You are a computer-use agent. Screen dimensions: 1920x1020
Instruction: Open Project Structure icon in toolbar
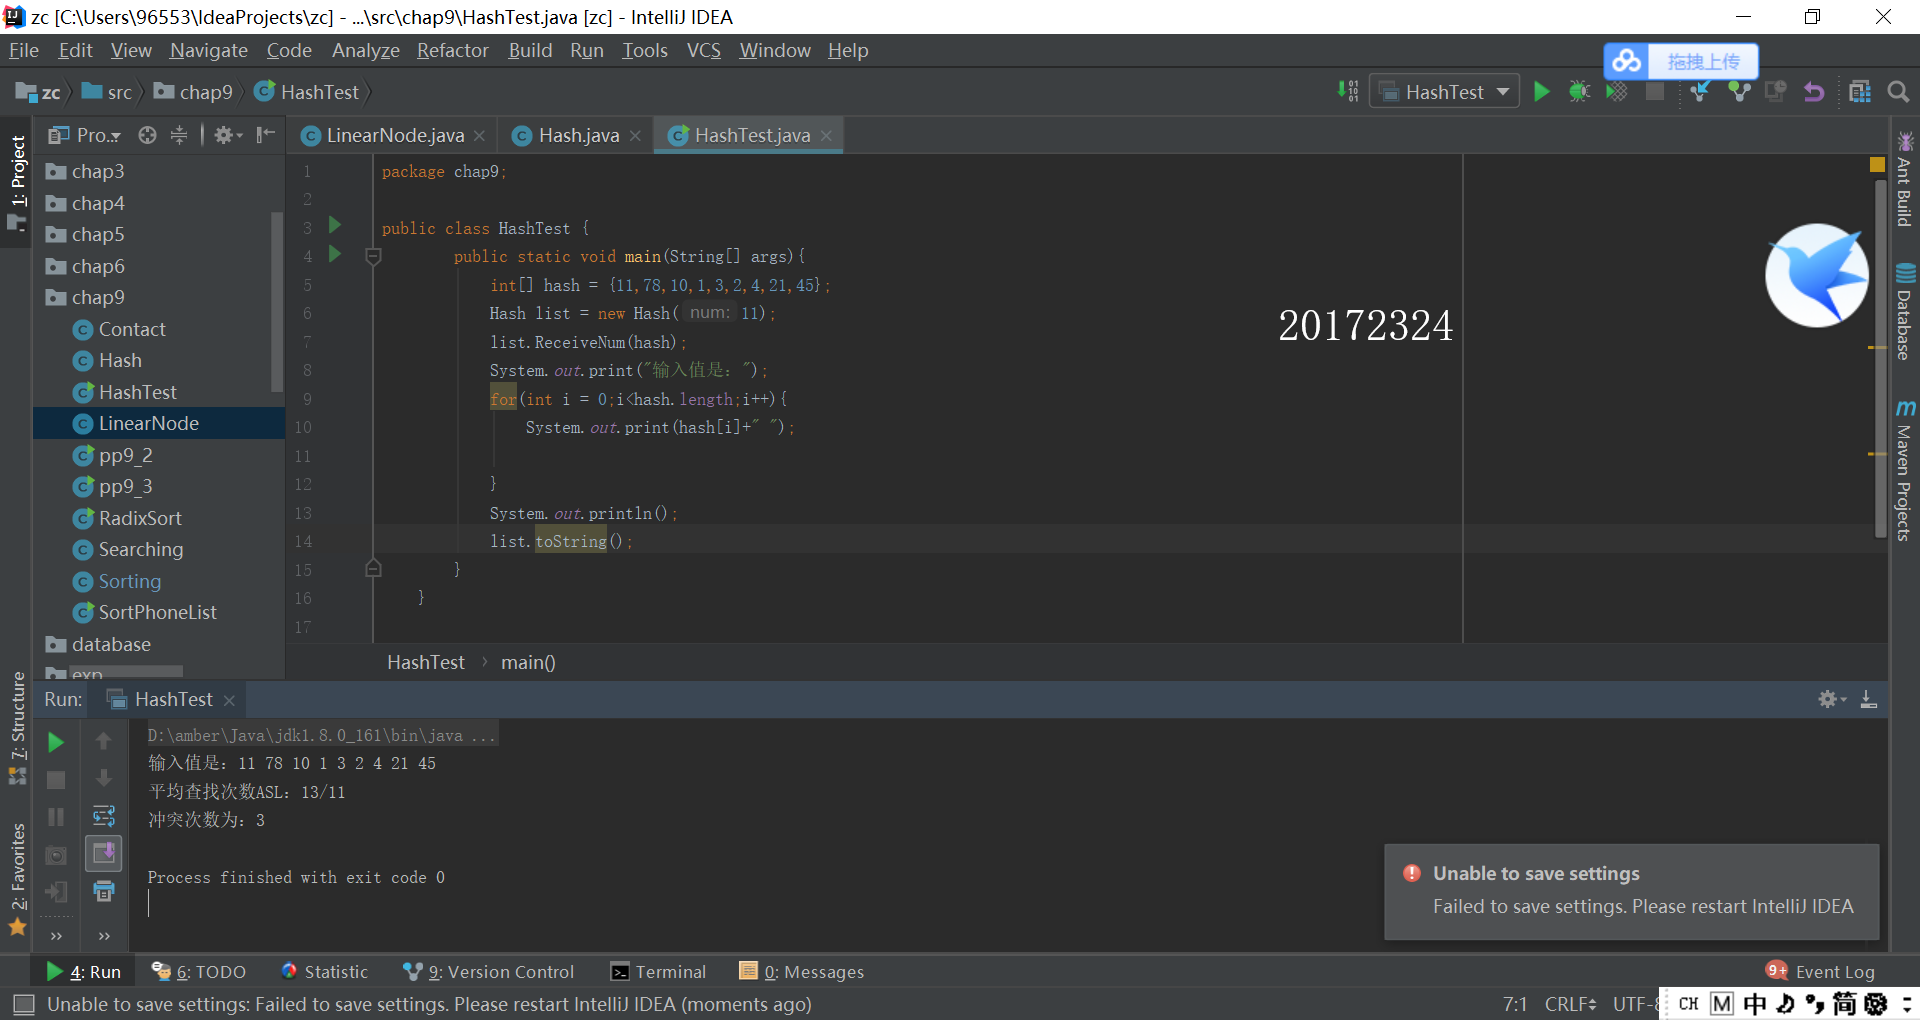tap(1860, 92)
